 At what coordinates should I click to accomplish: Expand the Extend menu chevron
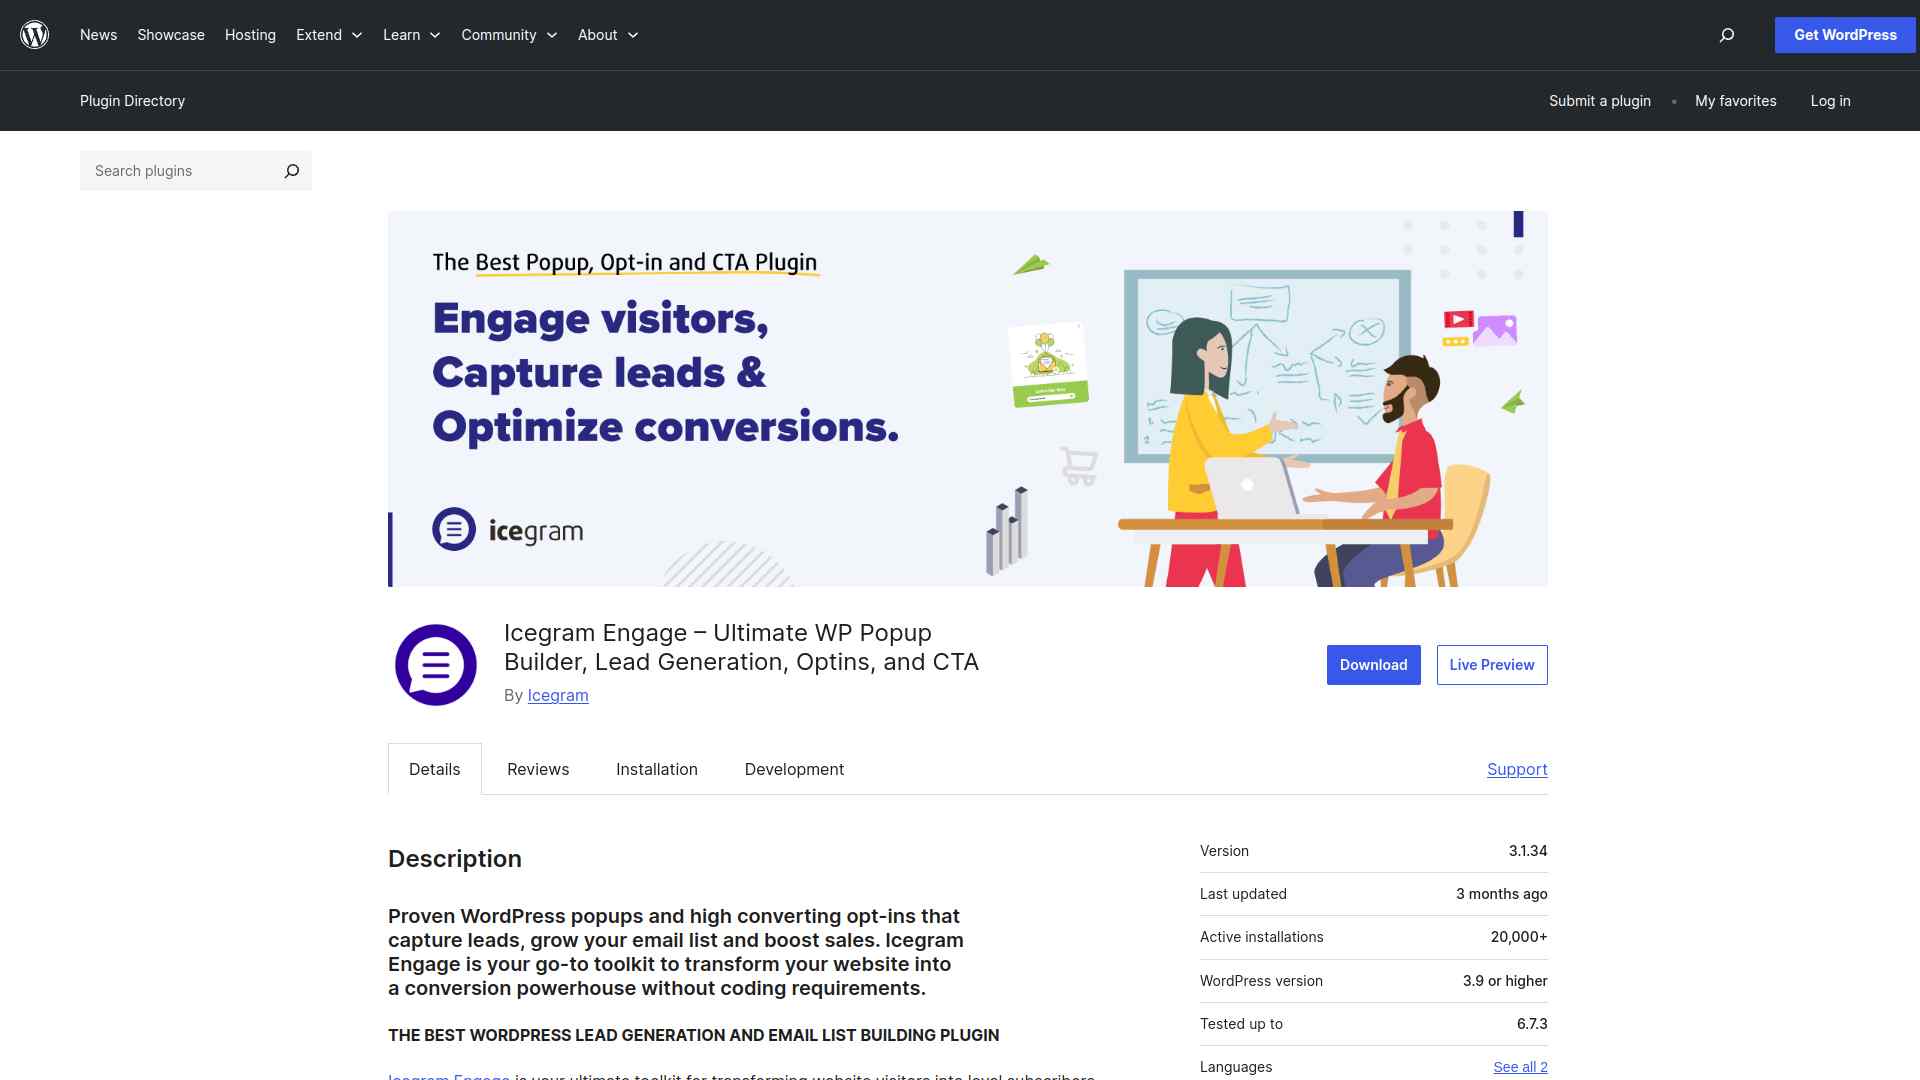pyautogui.click(x=357, y=35)
